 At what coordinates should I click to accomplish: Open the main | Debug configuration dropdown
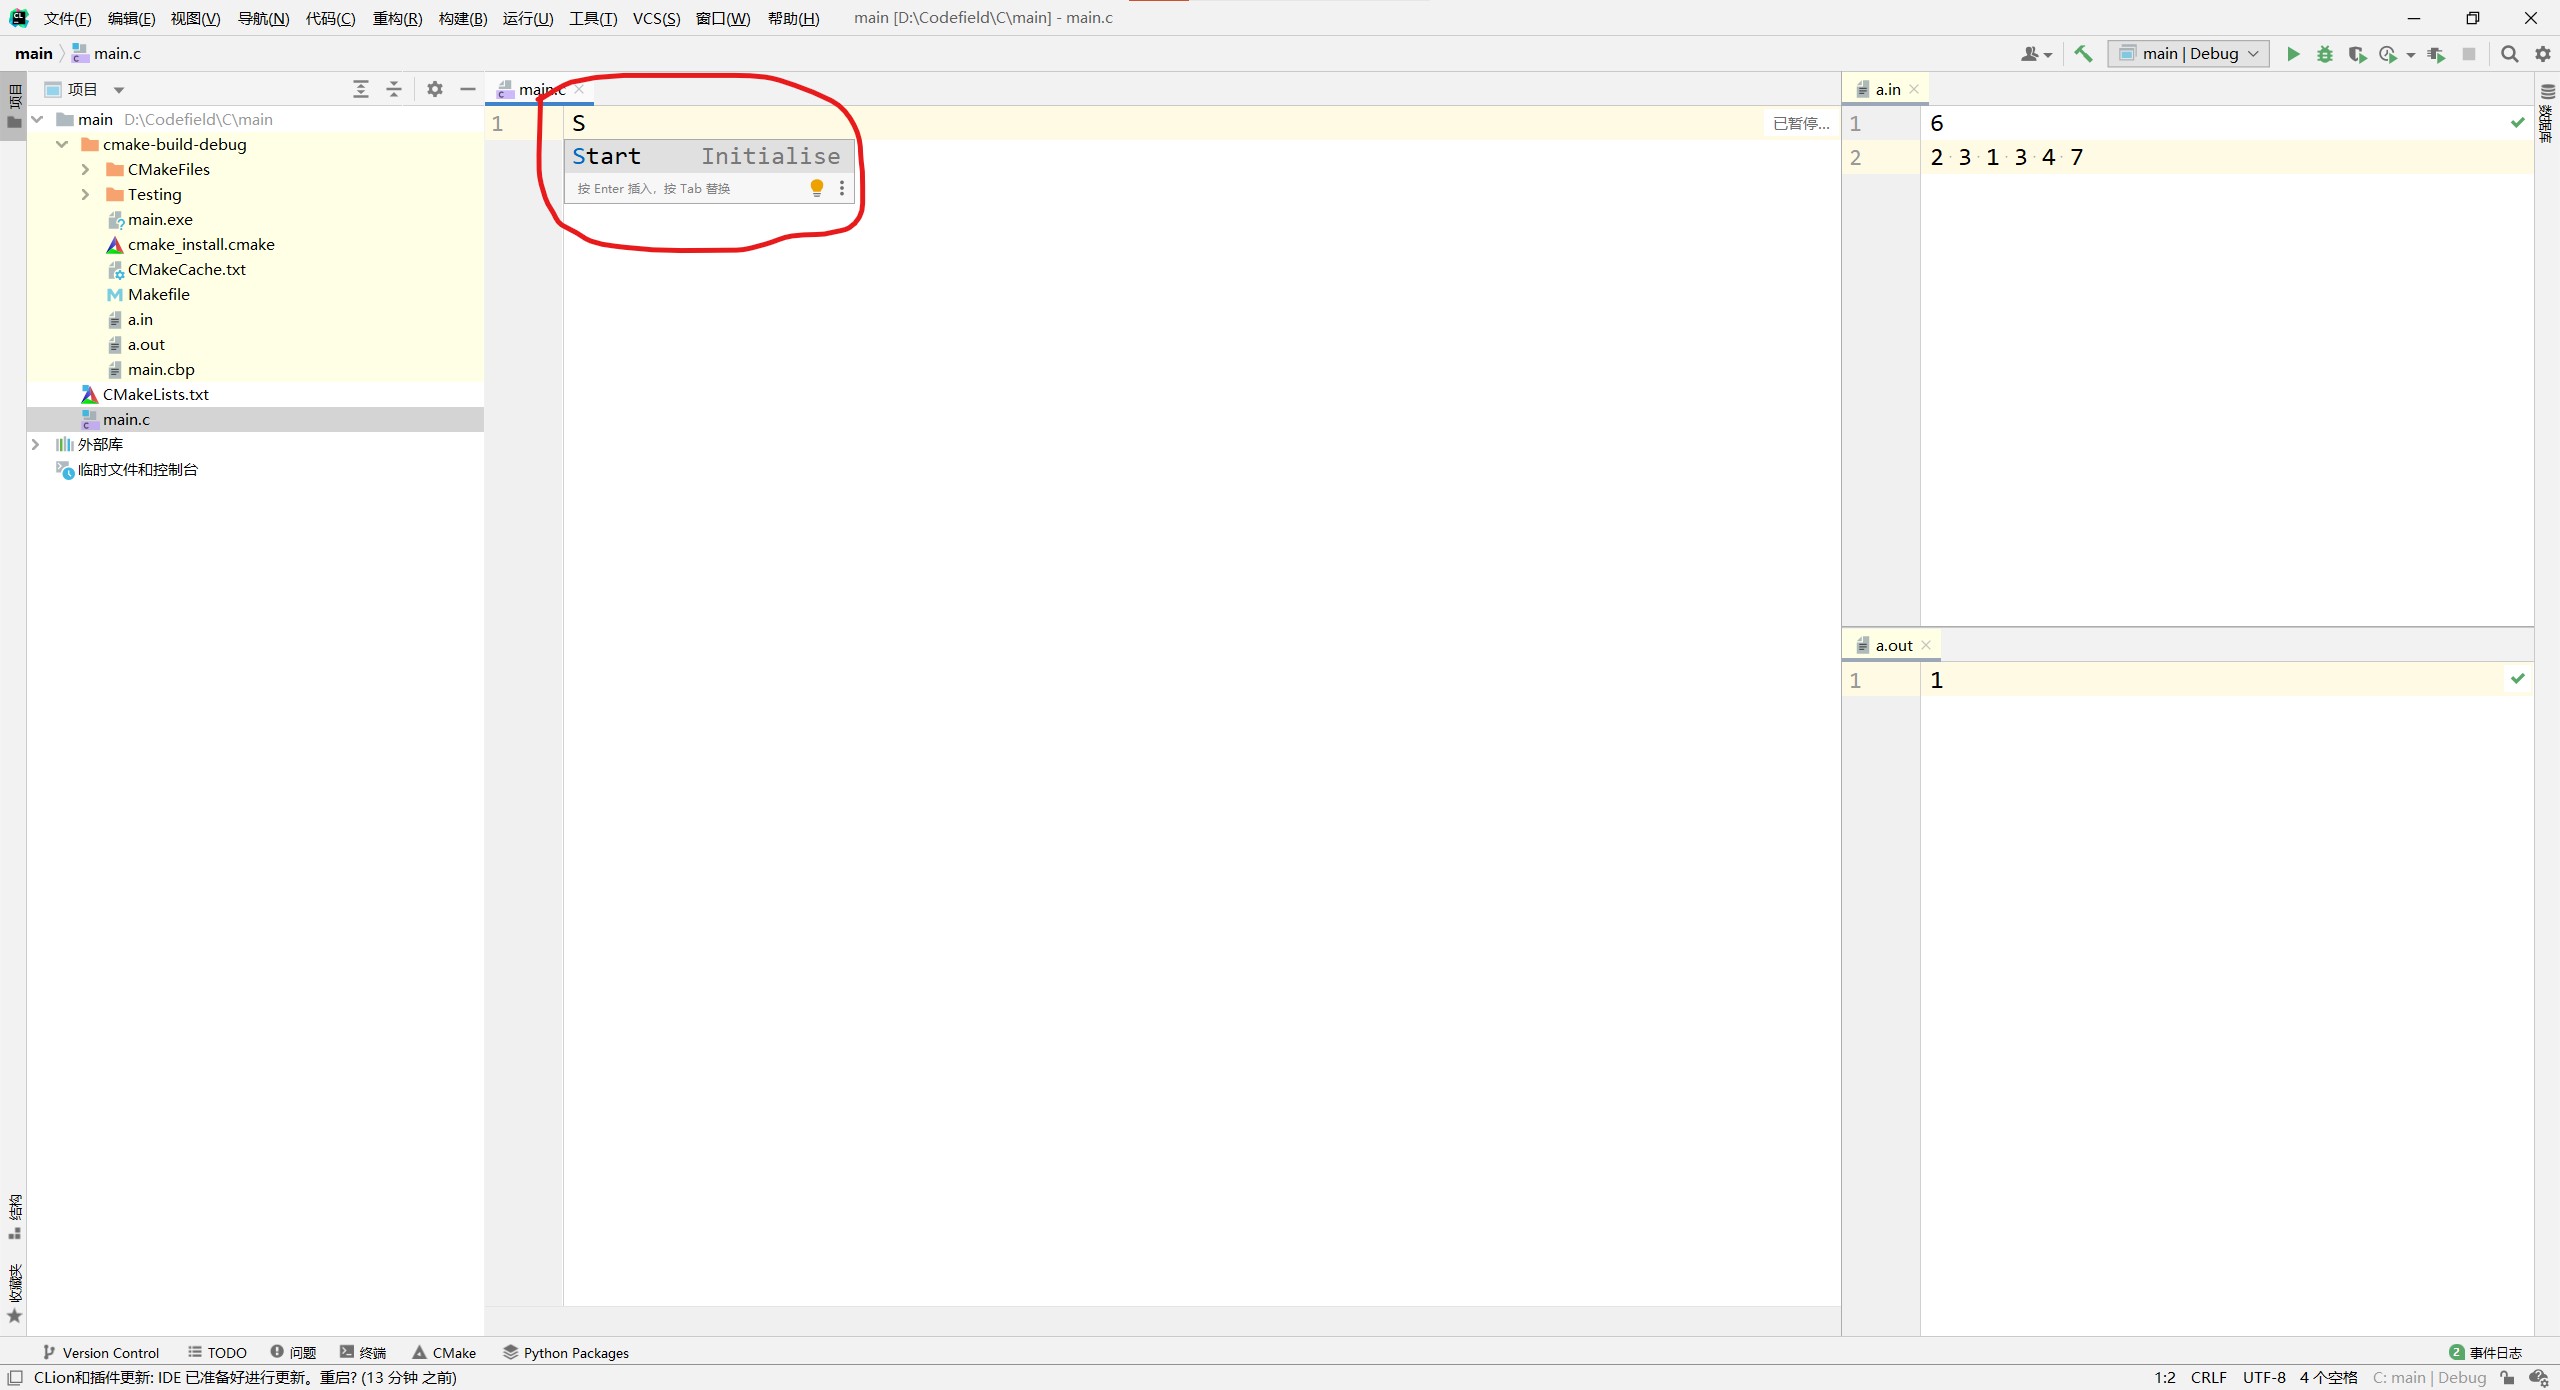2188,54
